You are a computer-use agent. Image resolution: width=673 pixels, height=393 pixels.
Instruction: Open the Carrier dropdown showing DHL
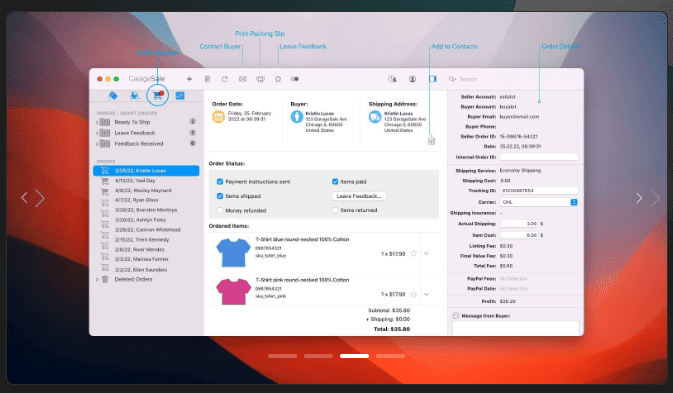click(539, 202)
